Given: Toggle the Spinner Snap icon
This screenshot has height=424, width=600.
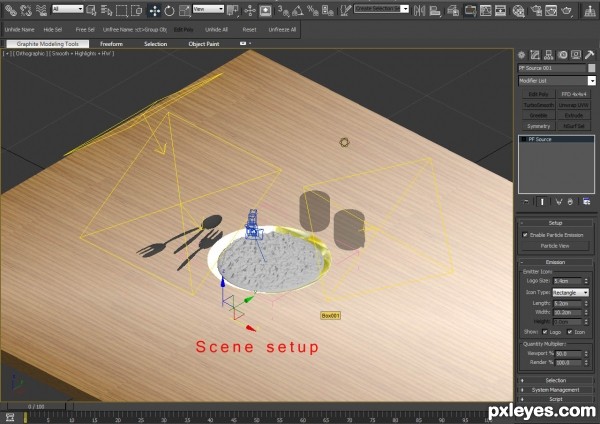Looking at the screenshot, I should pyautogui.click(x=328, y=10).
